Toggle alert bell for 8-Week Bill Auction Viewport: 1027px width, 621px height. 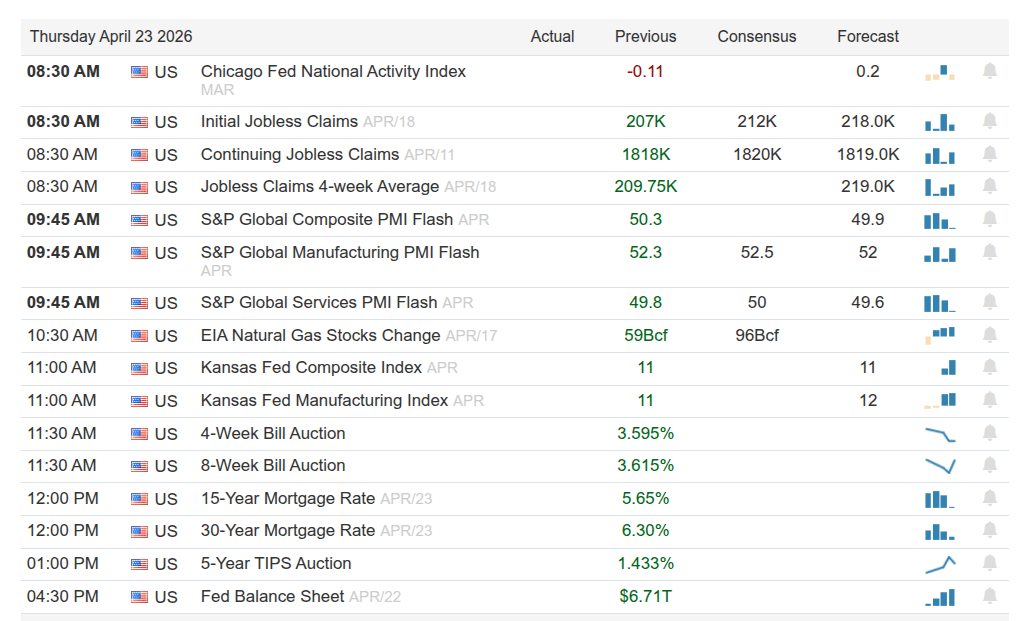point(990,466)
